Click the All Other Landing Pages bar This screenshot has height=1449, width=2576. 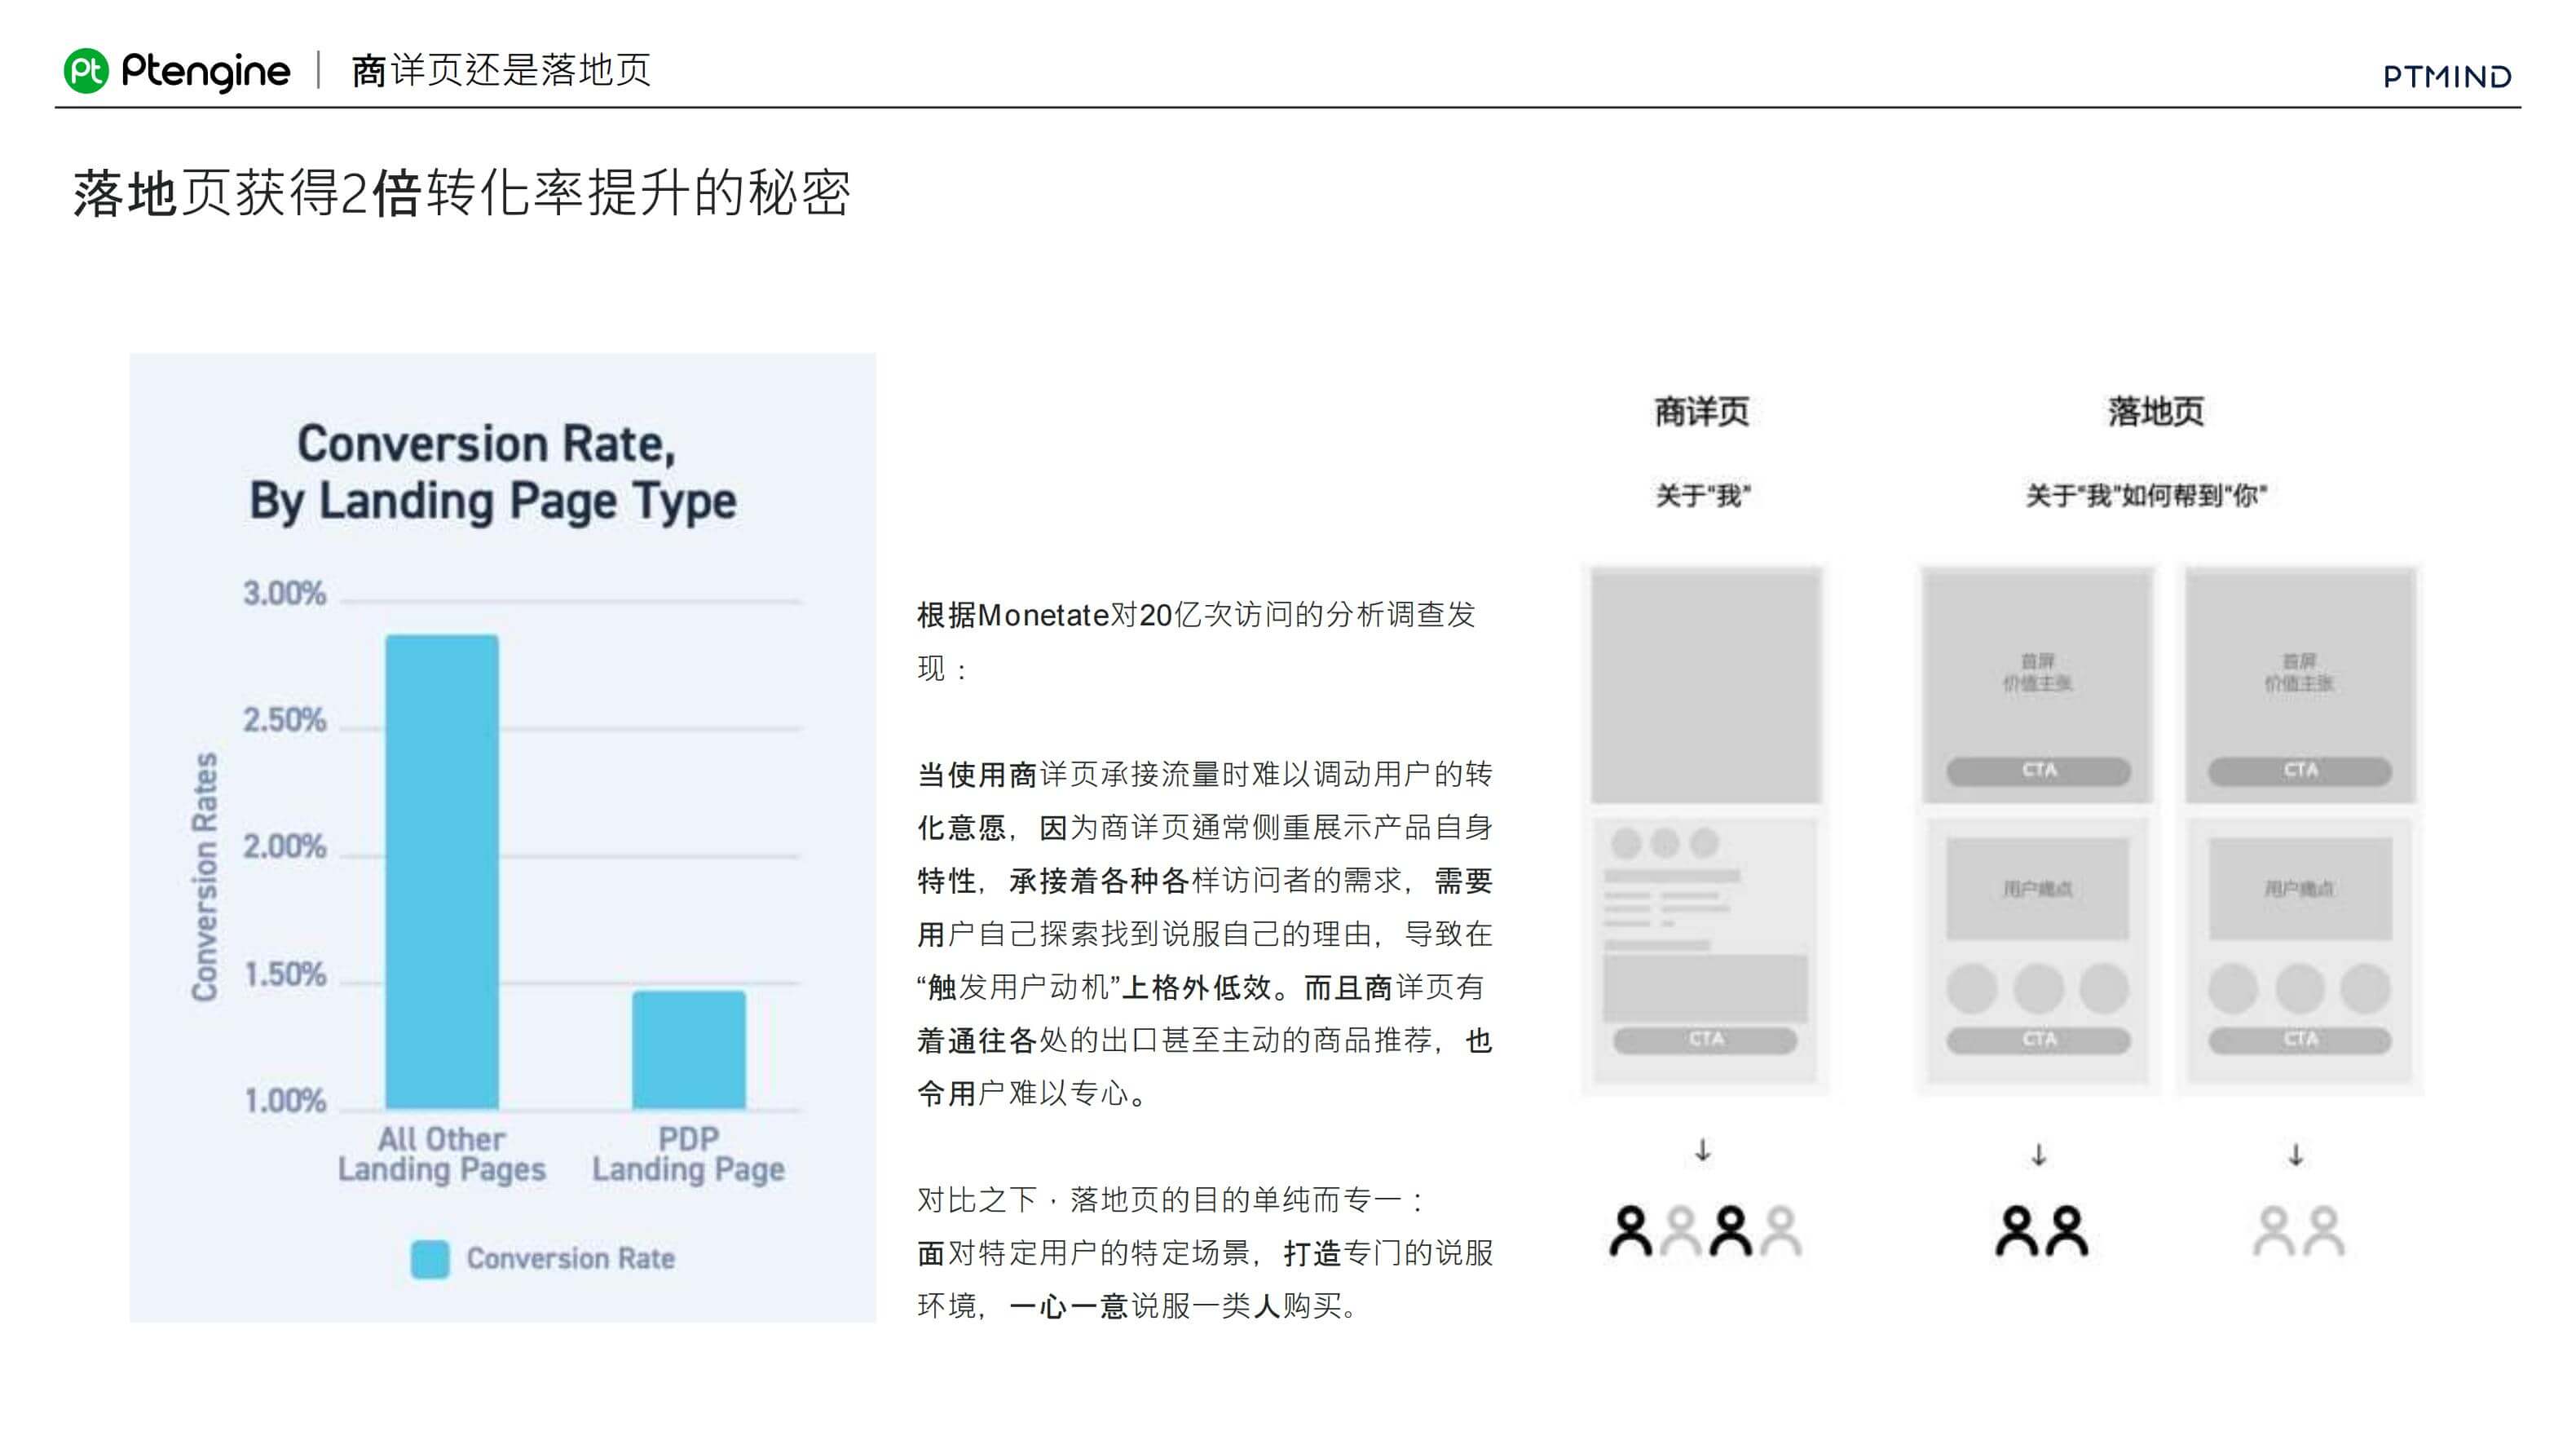click(442, 872)
